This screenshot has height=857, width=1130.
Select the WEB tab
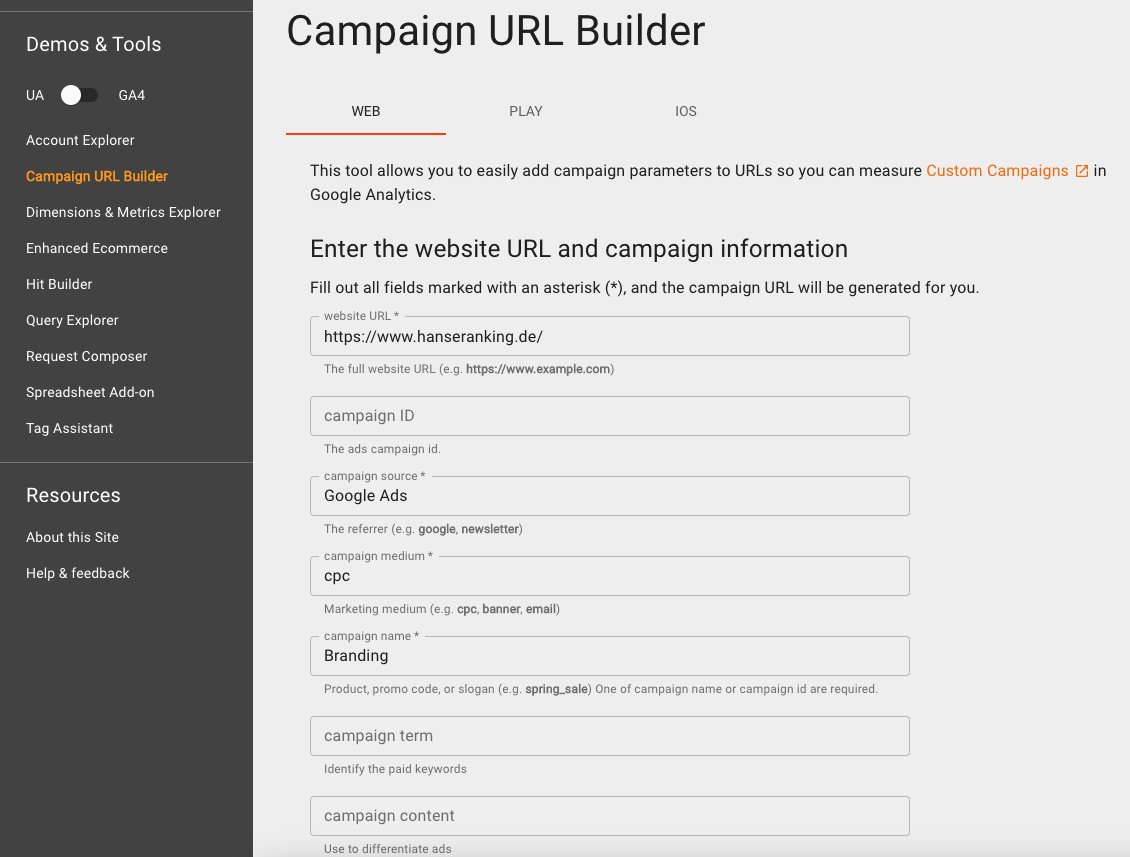point(365,111)
